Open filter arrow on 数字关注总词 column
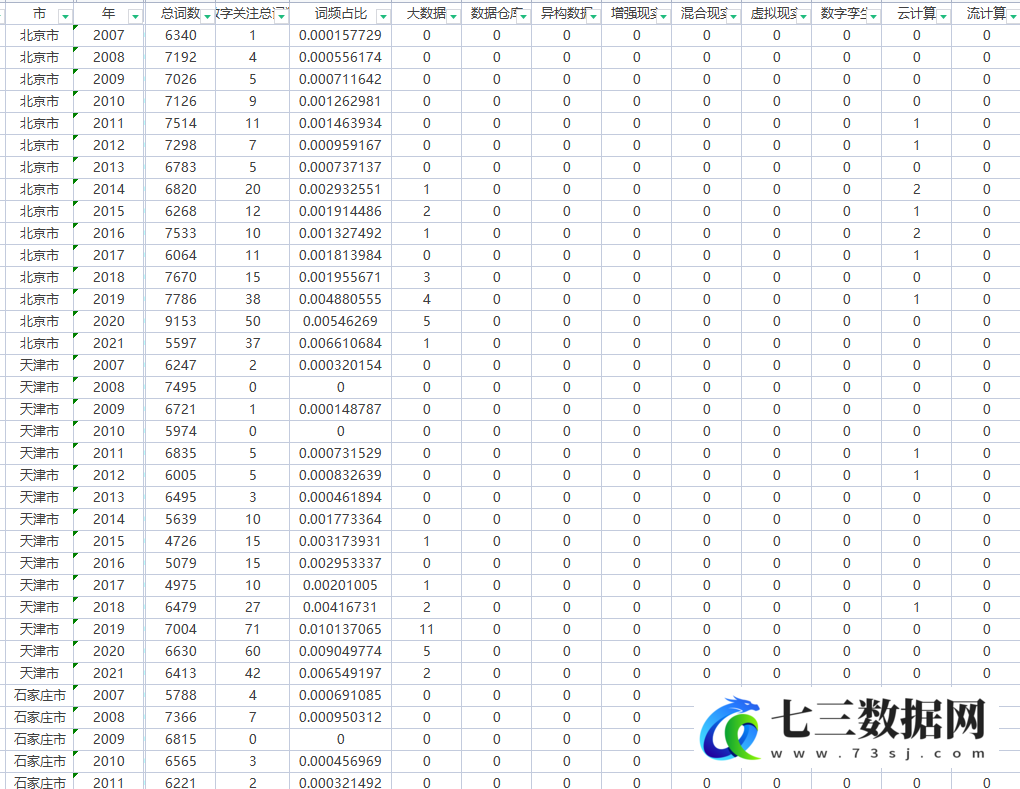 (281, 16)
